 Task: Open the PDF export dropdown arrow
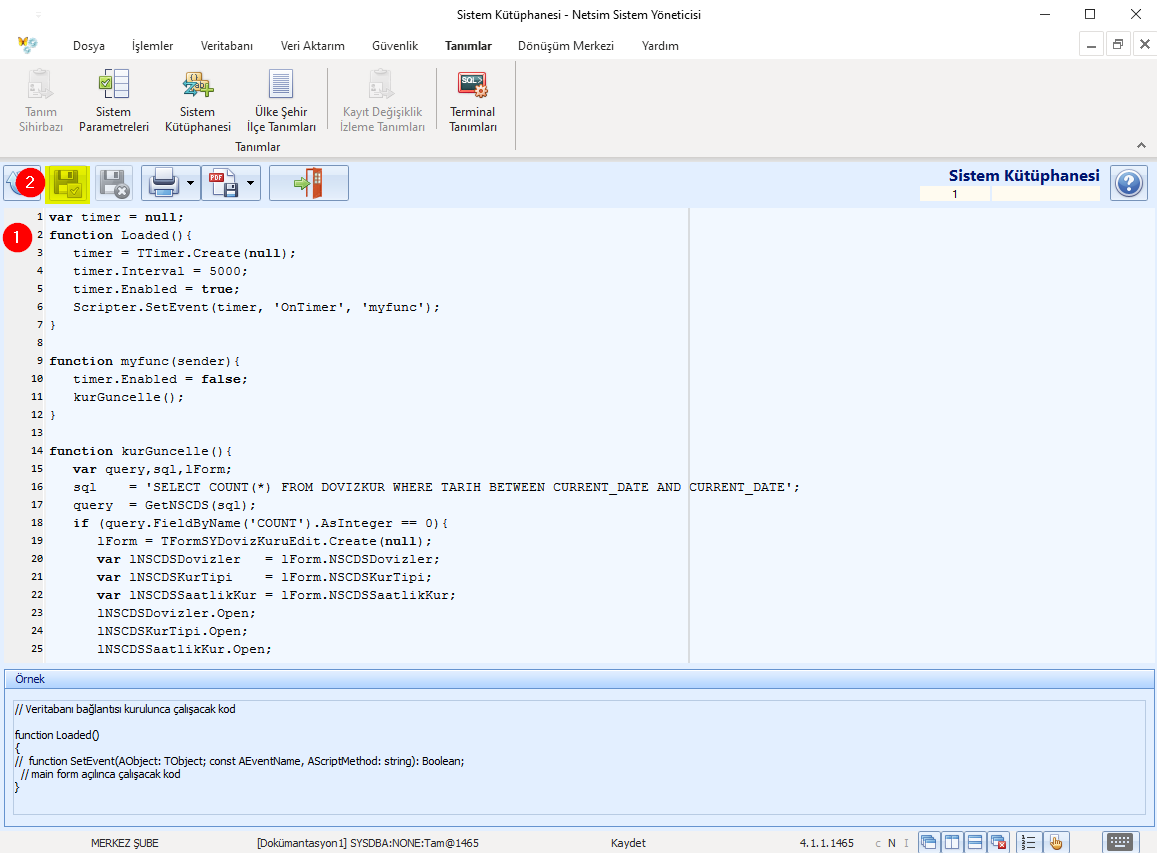[x=251, y=183]
